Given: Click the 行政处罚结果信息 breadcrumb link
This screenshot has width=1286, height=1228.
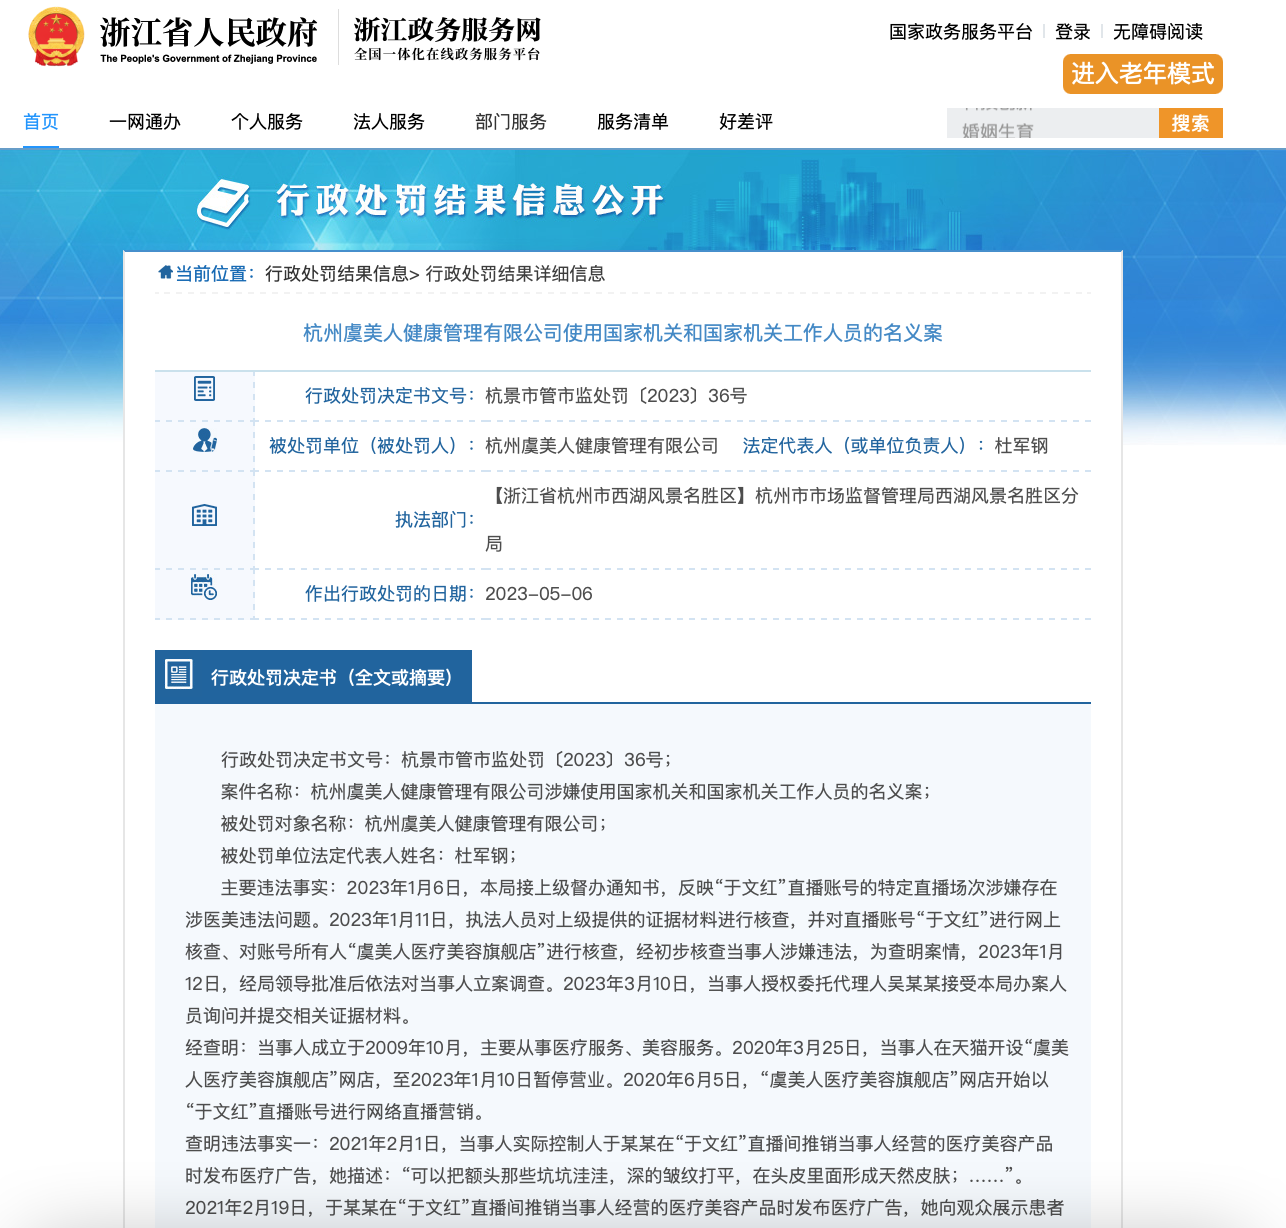Looking at the screenshot, I should [337, 274].
